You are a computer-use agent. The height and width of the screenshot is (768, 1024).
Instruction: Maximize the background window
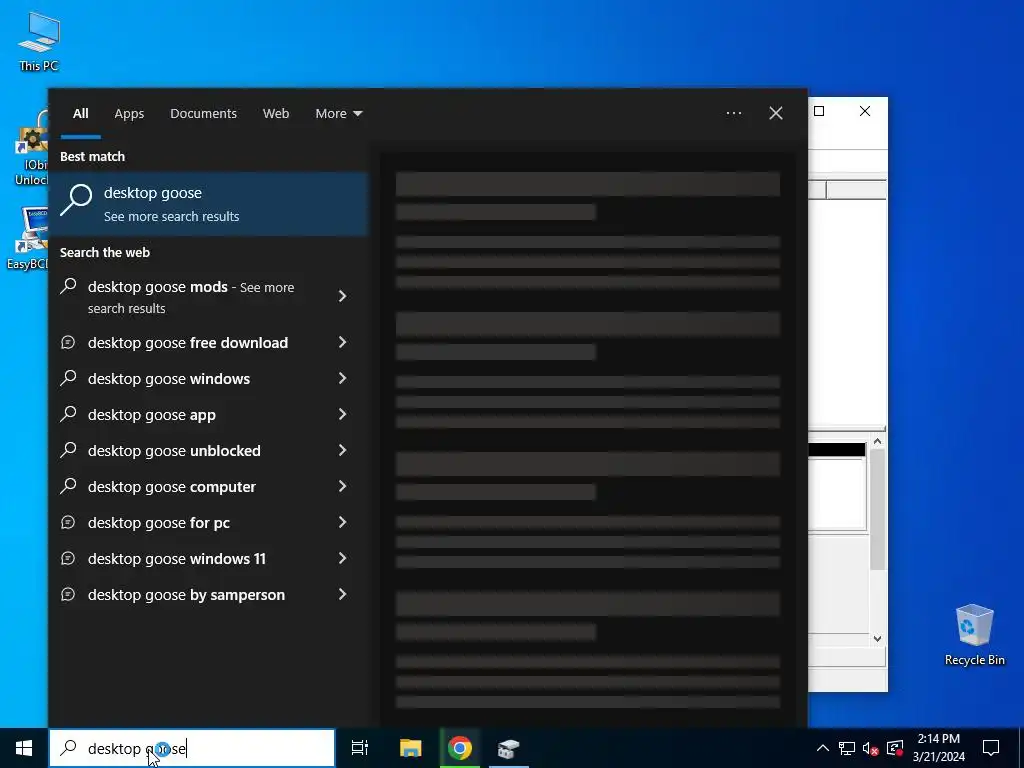pos(819,111)
